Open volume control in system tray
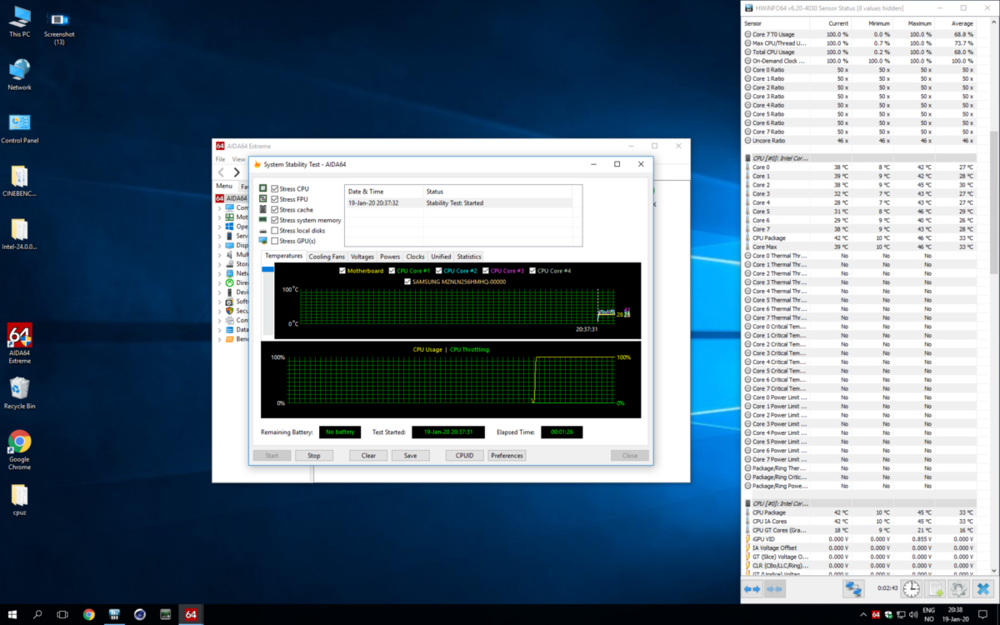 point(913,615)
